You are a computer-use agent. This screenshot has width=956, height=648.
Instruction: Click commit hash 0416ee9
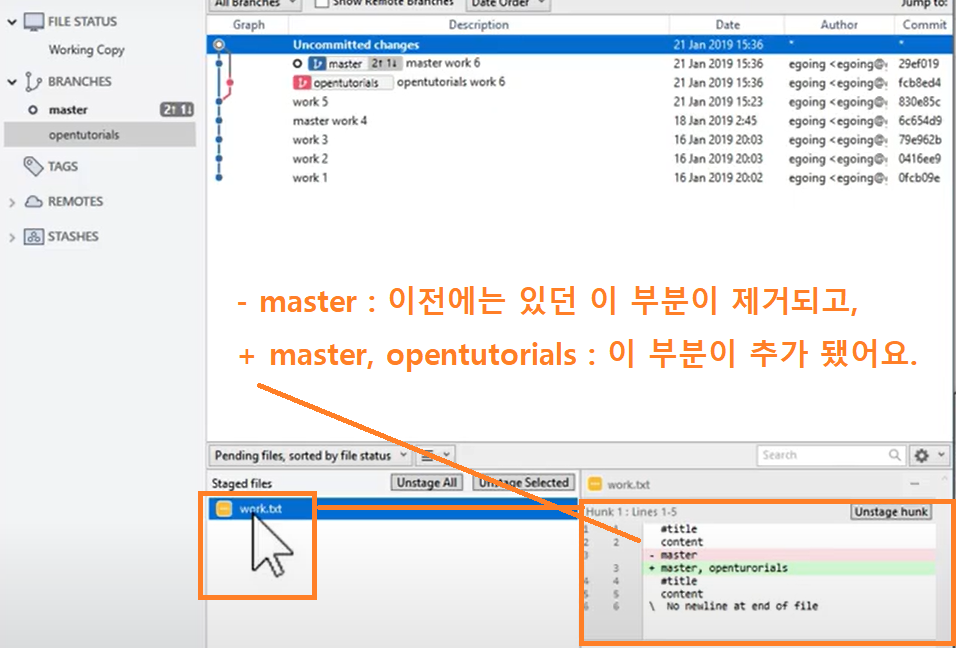pos(919,159)
